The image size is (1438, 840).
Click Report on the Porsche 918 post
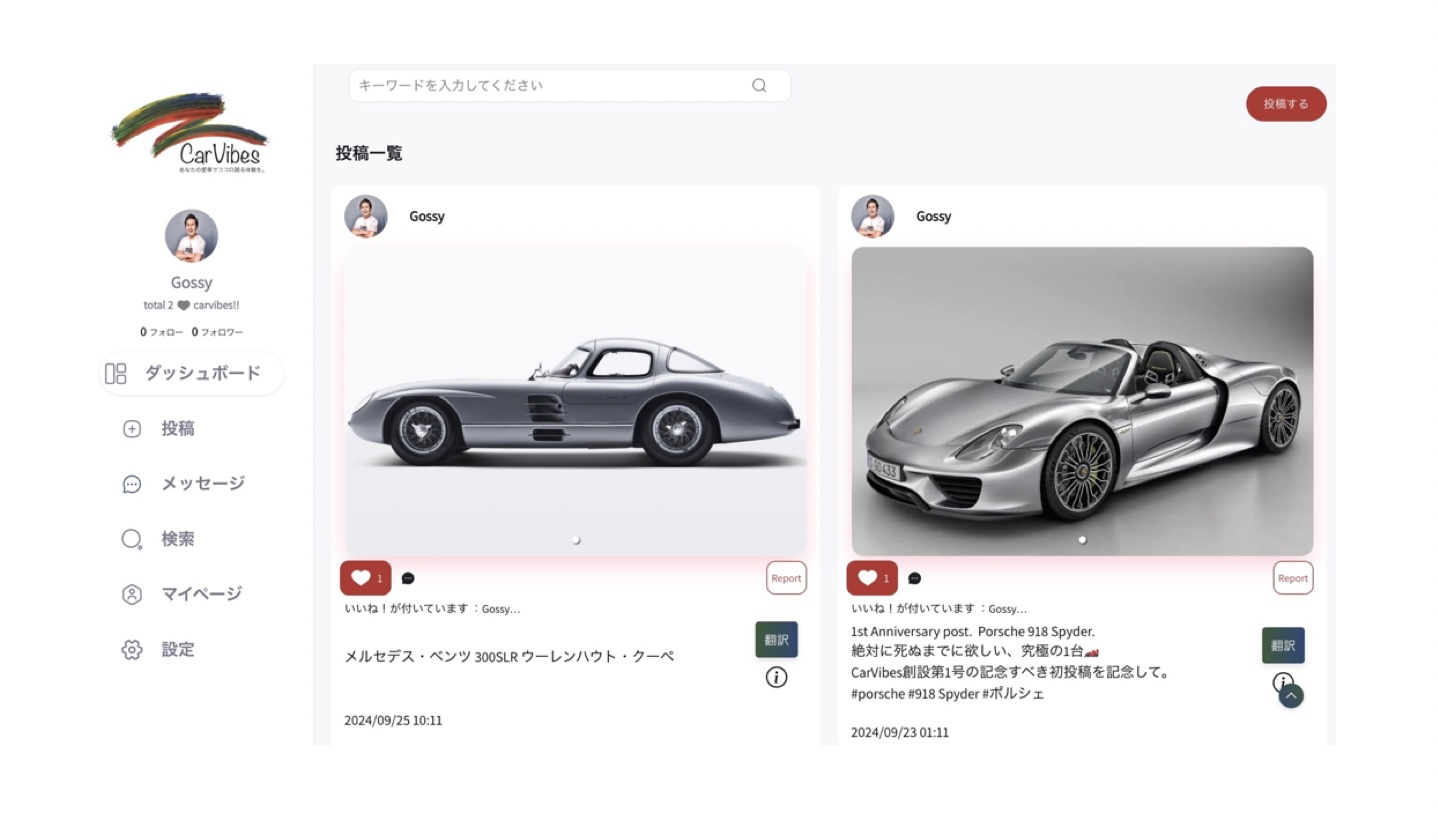tap(1293, 577)
